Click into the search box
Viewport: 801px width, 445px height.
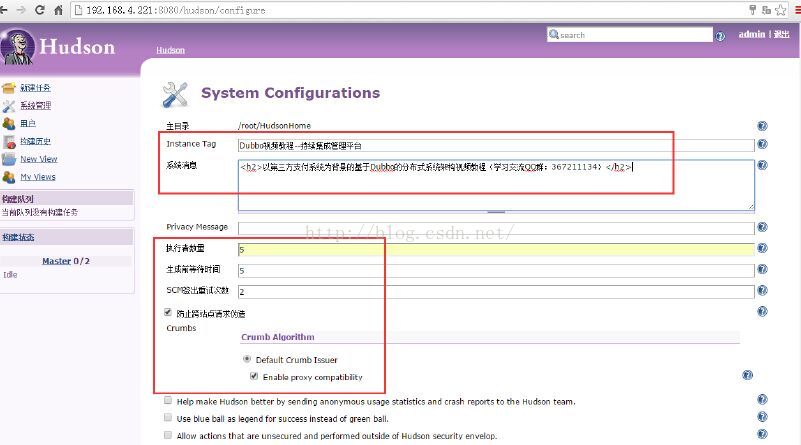pyautogui.click(x=629, y=35)
